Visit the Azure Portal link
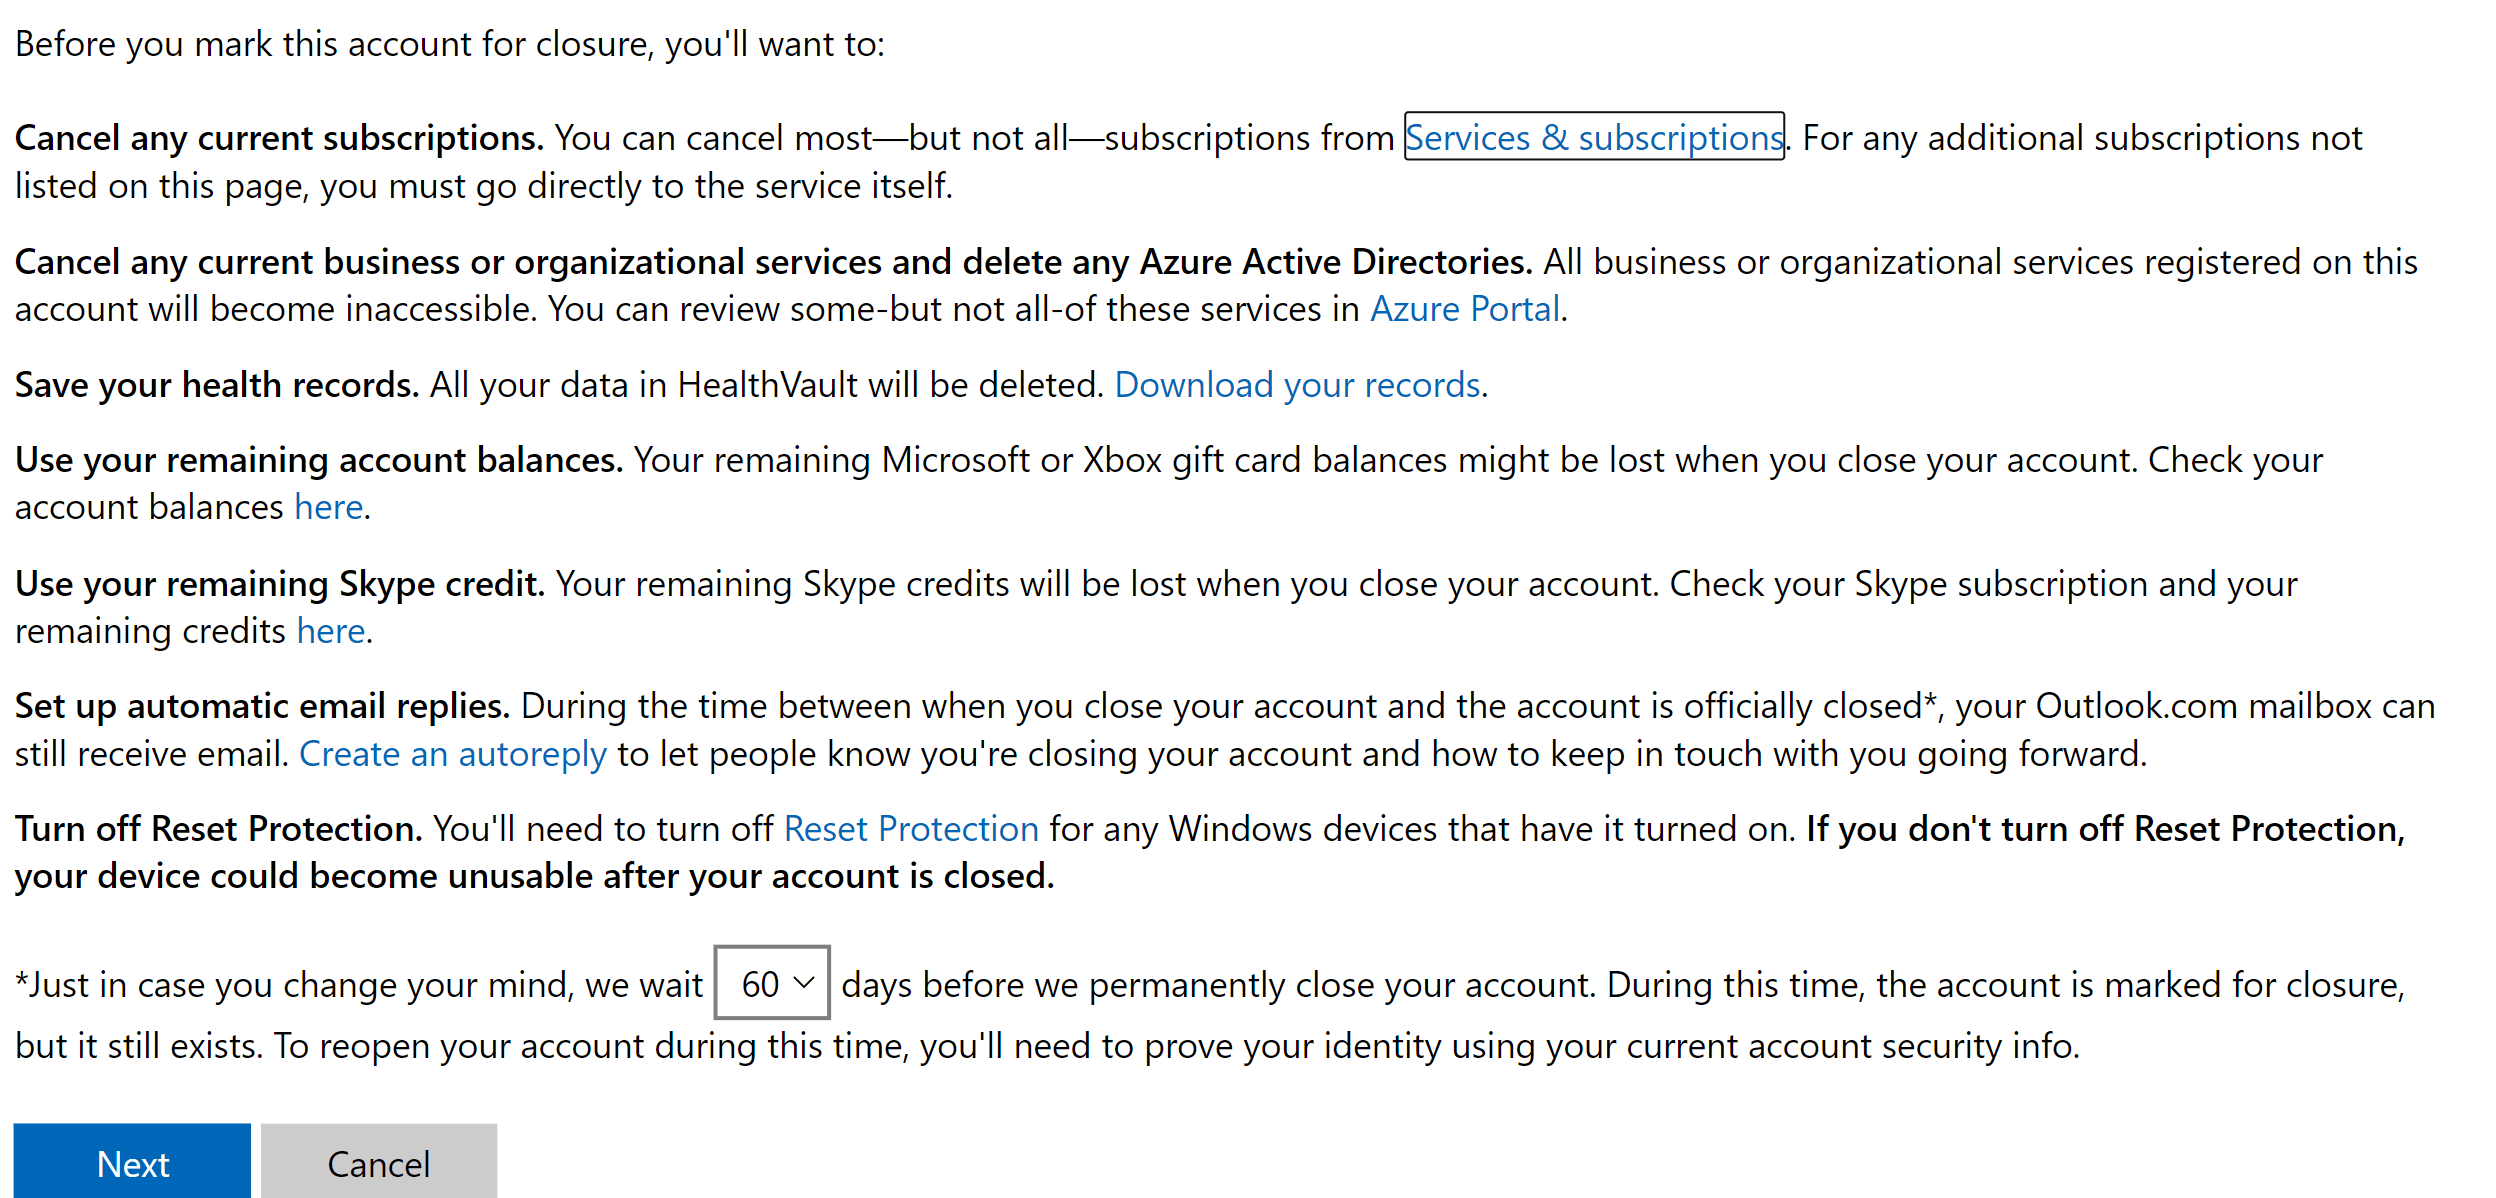 1464,309
